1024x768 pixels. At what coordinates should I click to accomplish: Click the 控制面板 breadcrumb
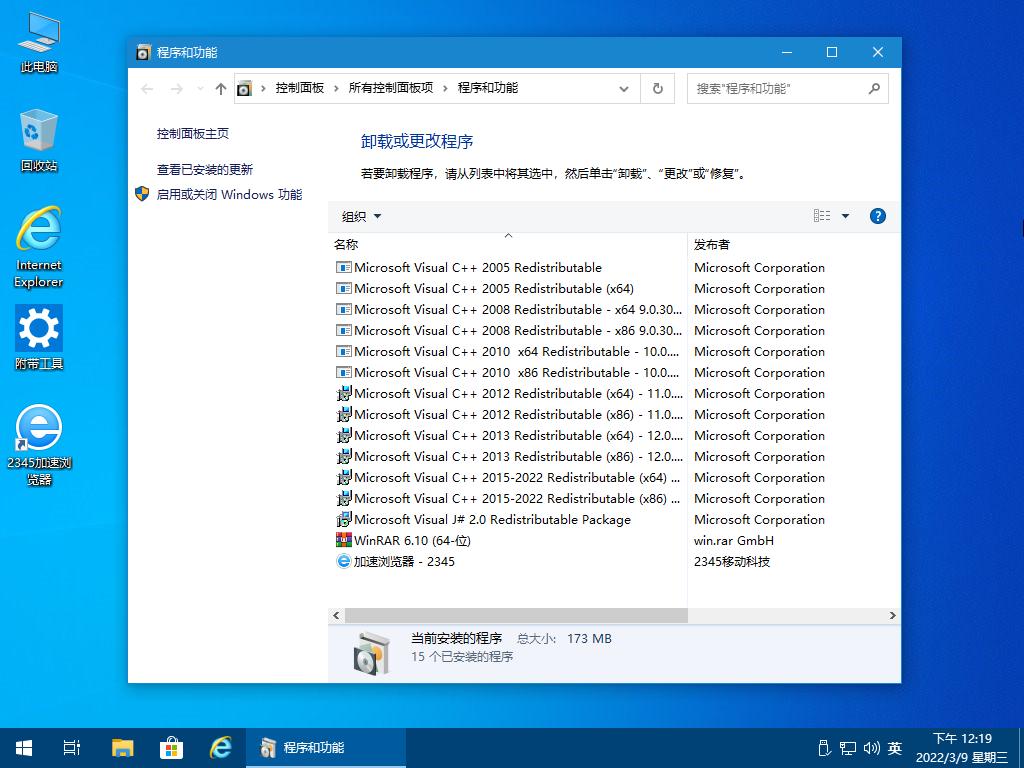pyautogui.click(x=300, y=88)
